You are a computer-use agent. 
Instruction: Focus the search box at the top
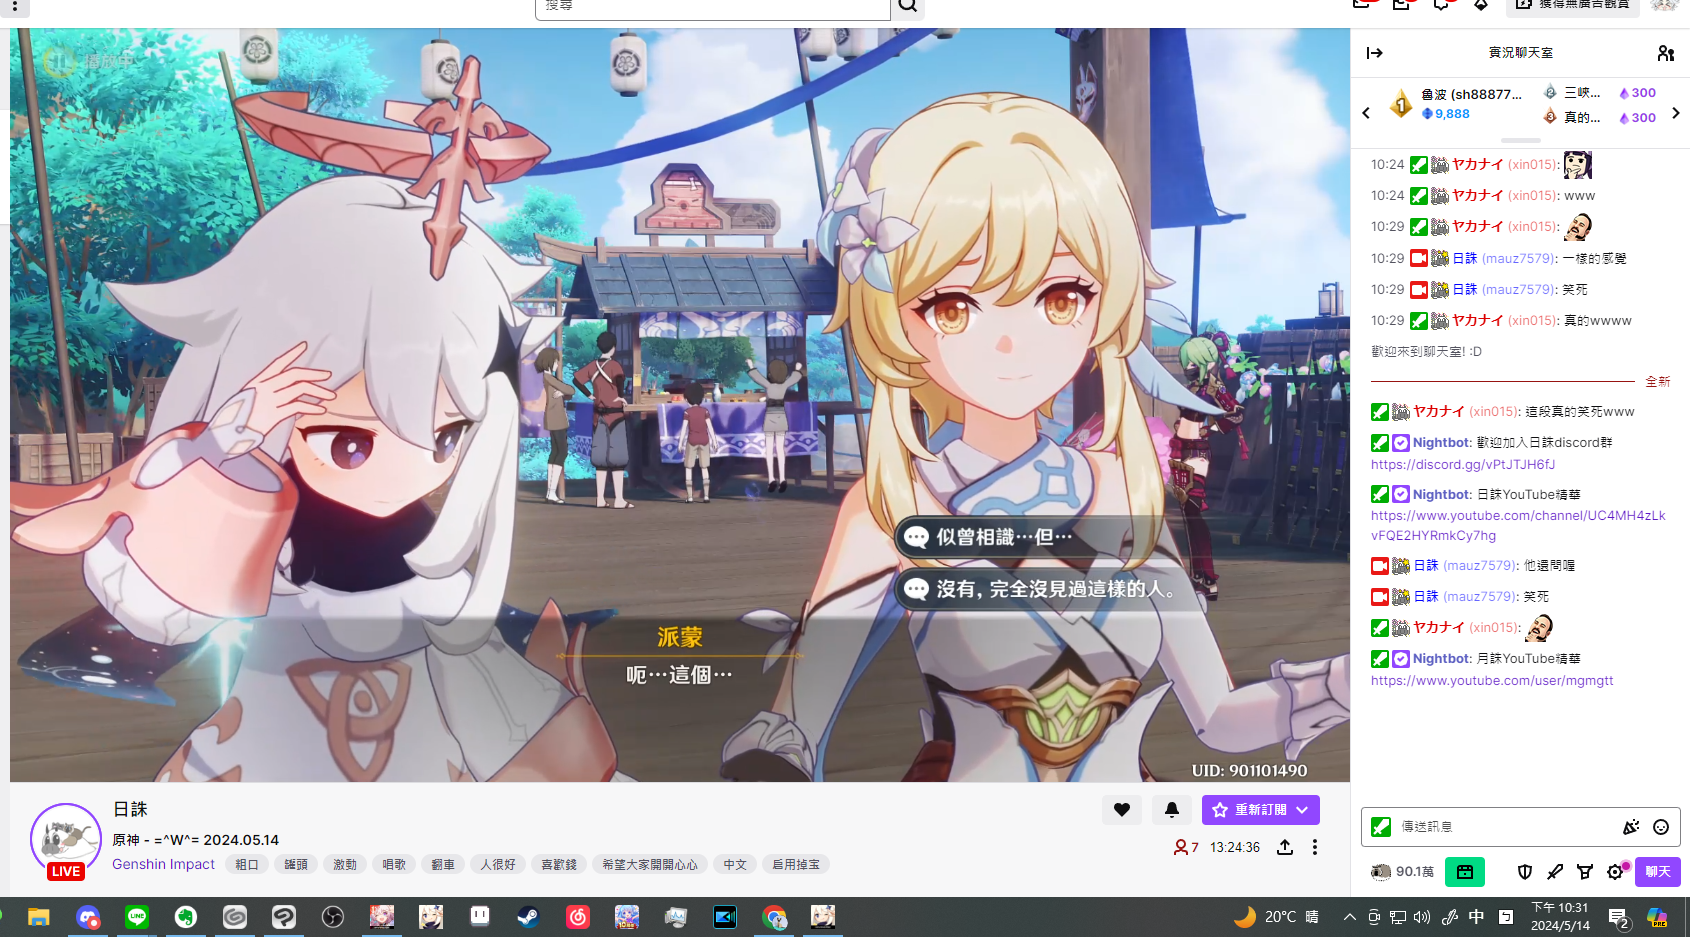click(712, 7)
